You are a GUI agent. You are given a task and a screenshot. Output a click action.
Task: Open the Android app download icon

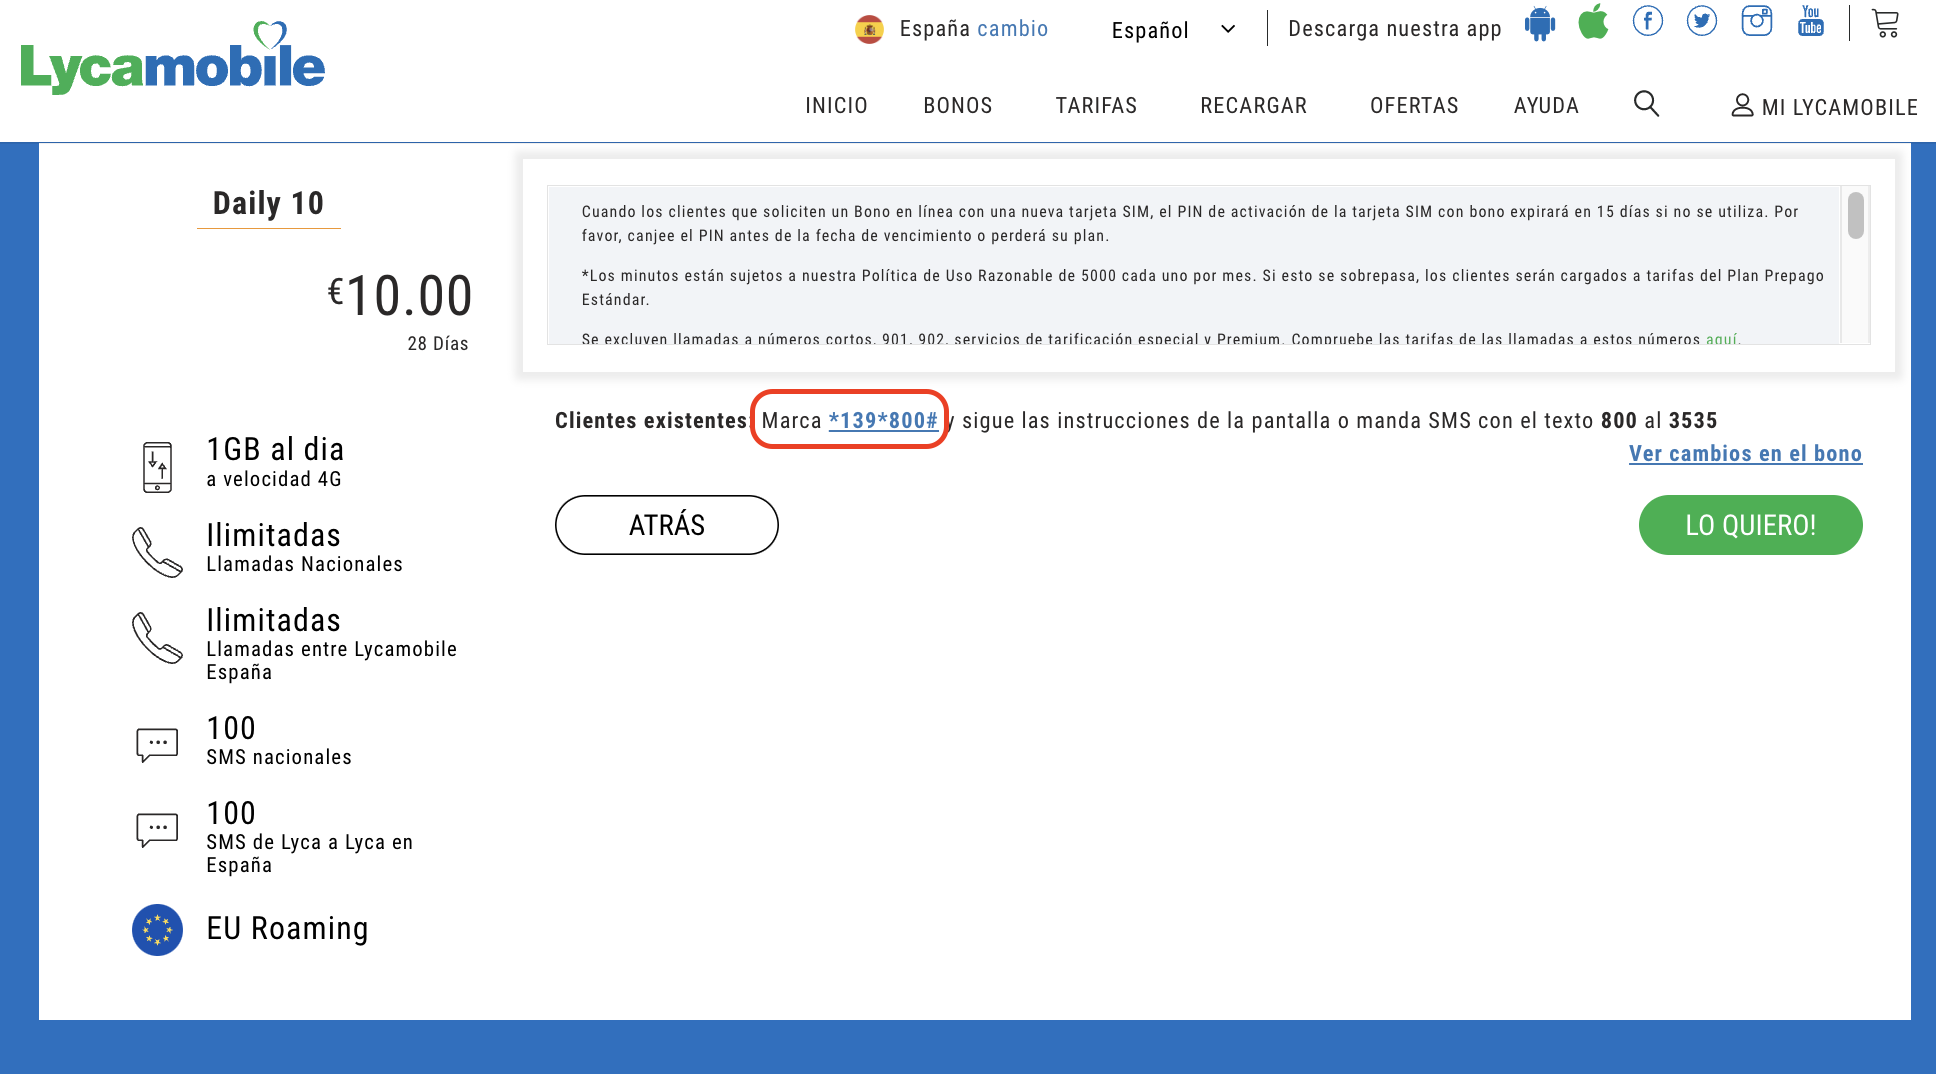pyautogui.click(x=1540, y=24)
